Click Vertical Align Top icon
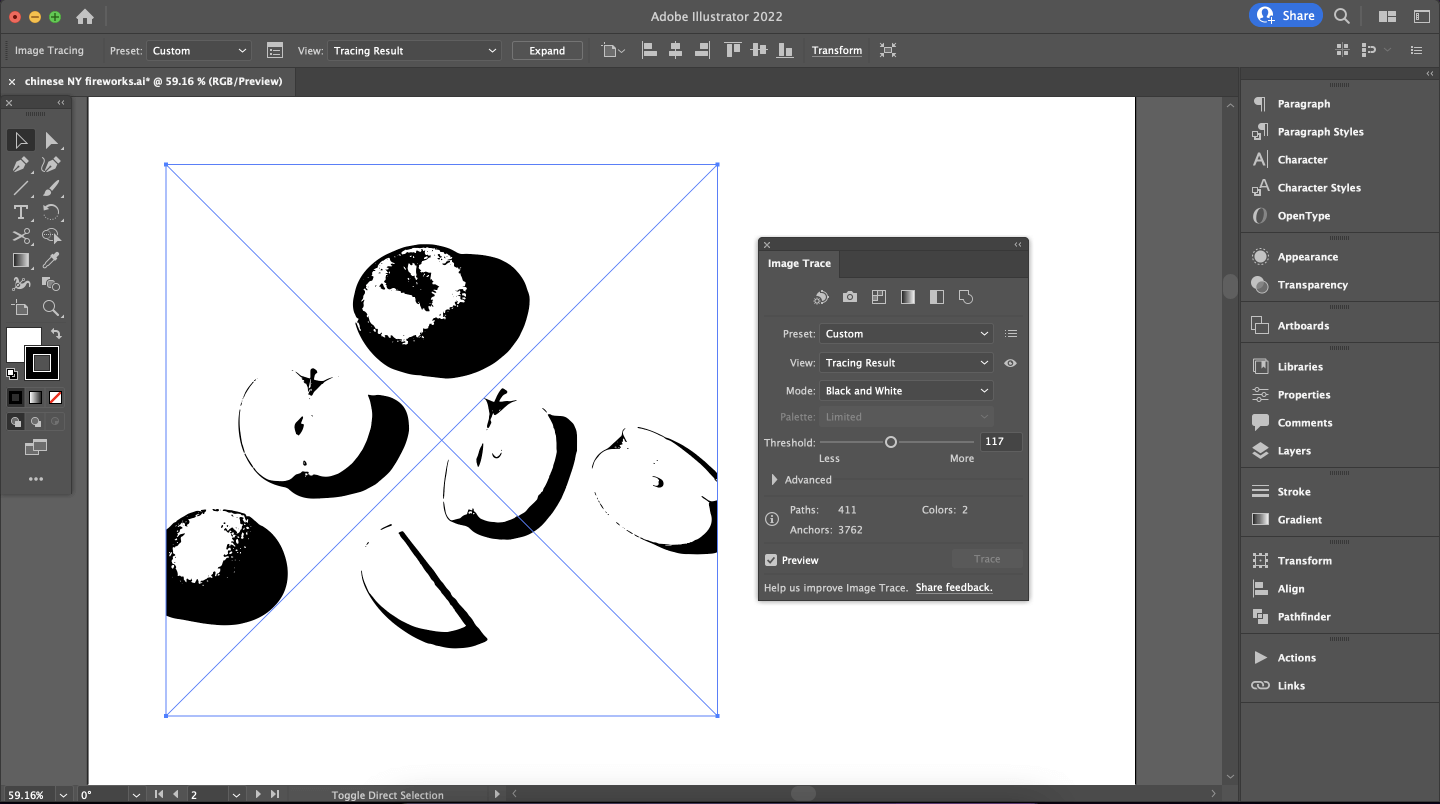 733,50
